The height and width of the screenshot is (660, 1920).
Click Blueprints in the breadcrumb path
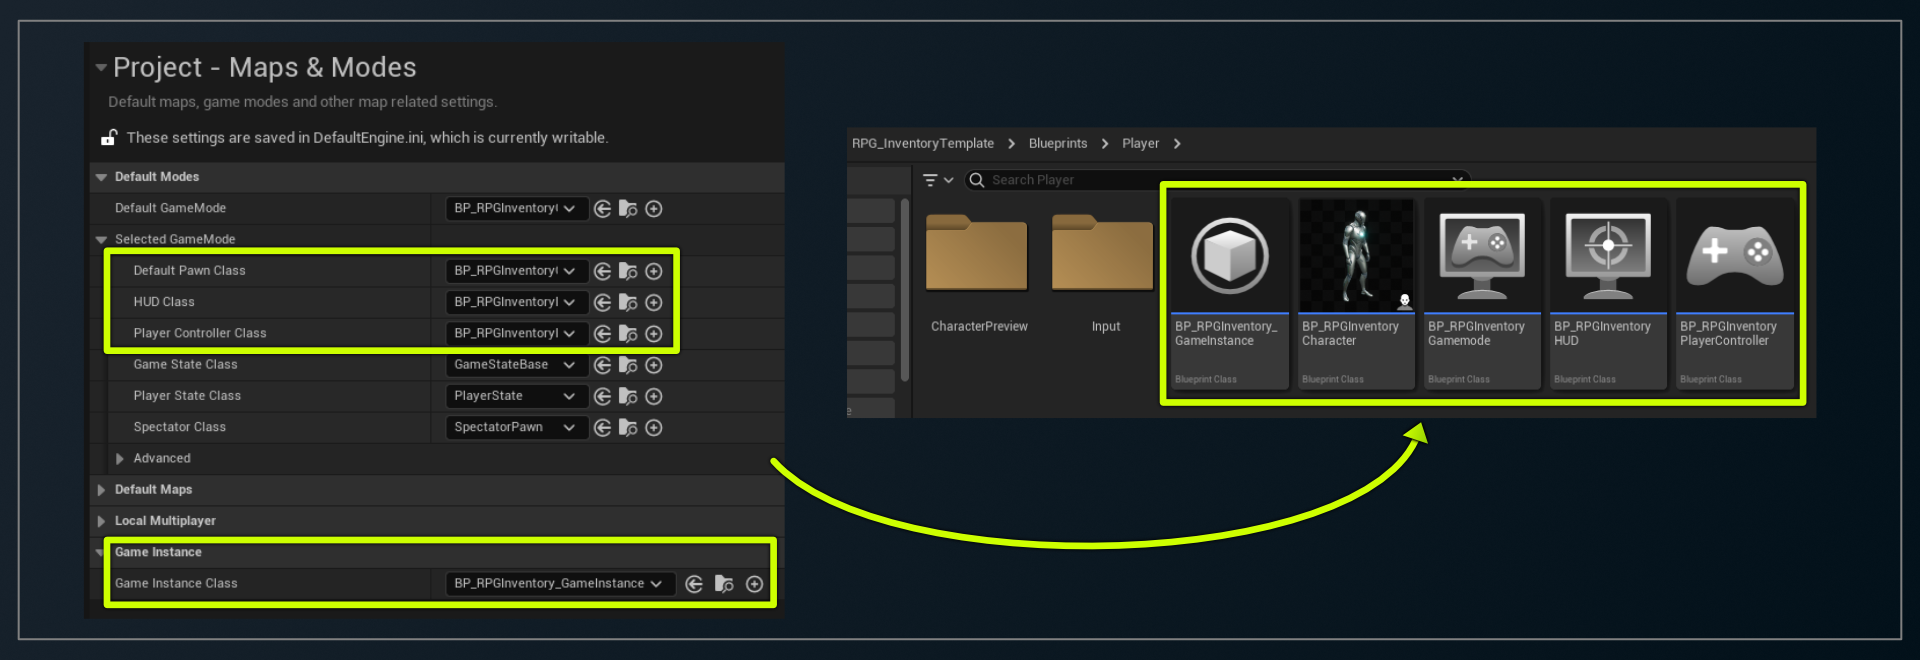tap(1057, 144)
